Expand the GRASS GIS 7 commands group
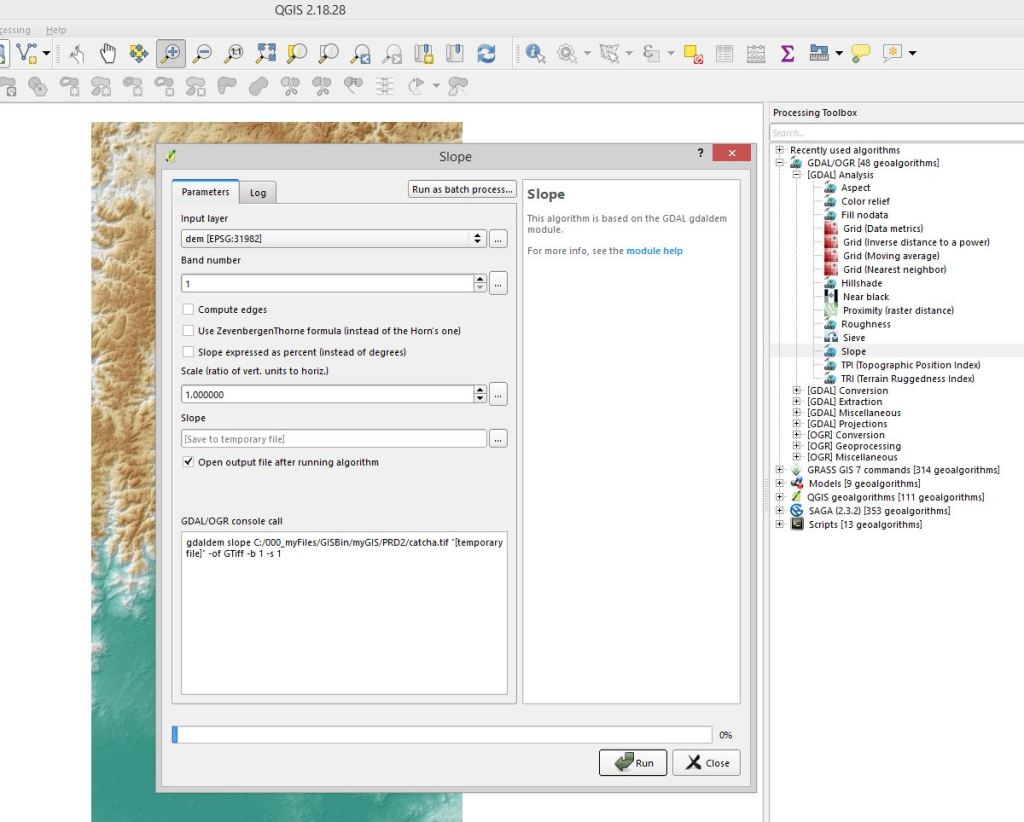 (779, 470)
